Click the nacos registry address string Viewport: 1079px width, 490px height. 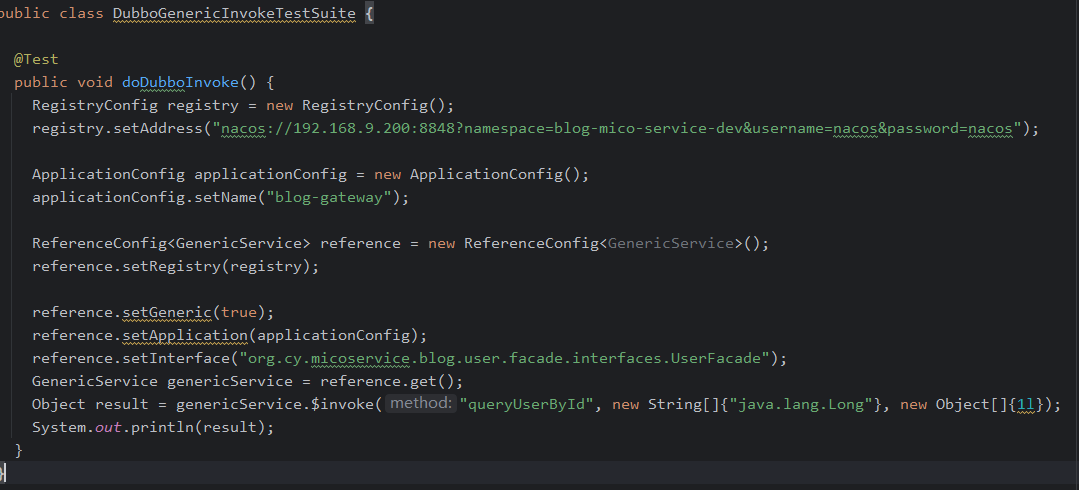[617, 128]
